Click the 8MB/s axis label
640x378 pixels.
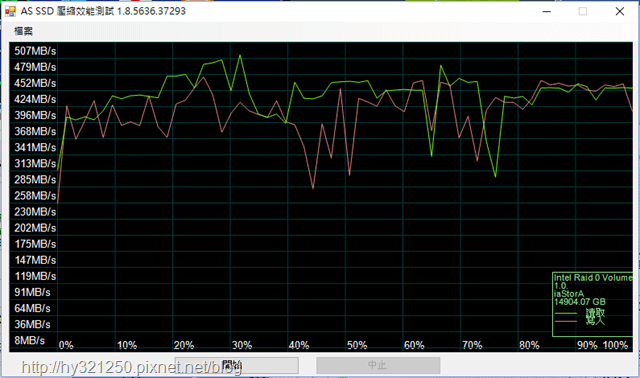coord(29,340)
